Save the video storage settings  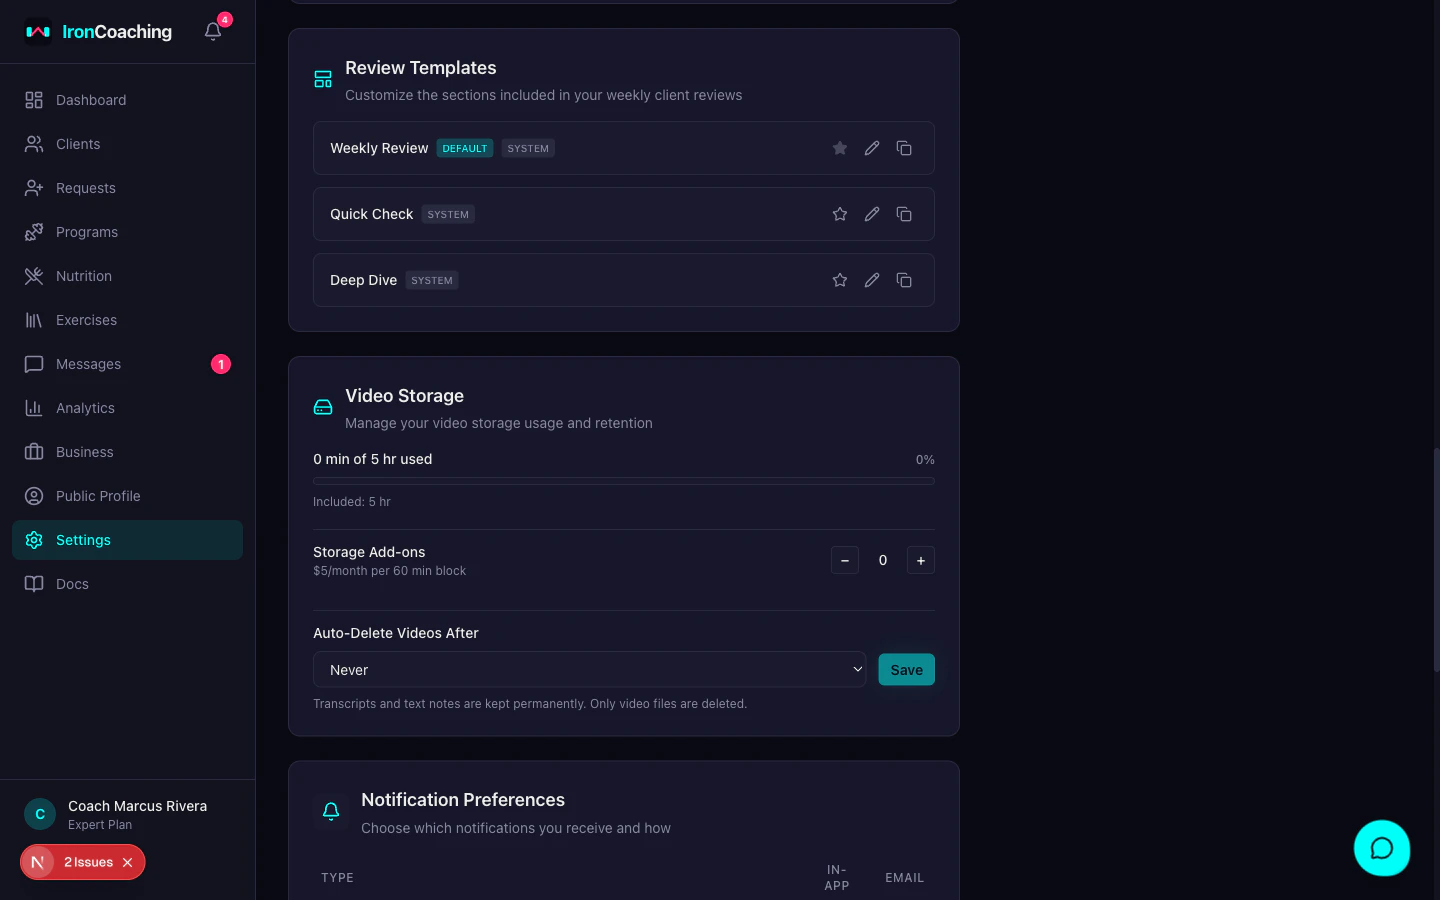click(x=906, y=669)
